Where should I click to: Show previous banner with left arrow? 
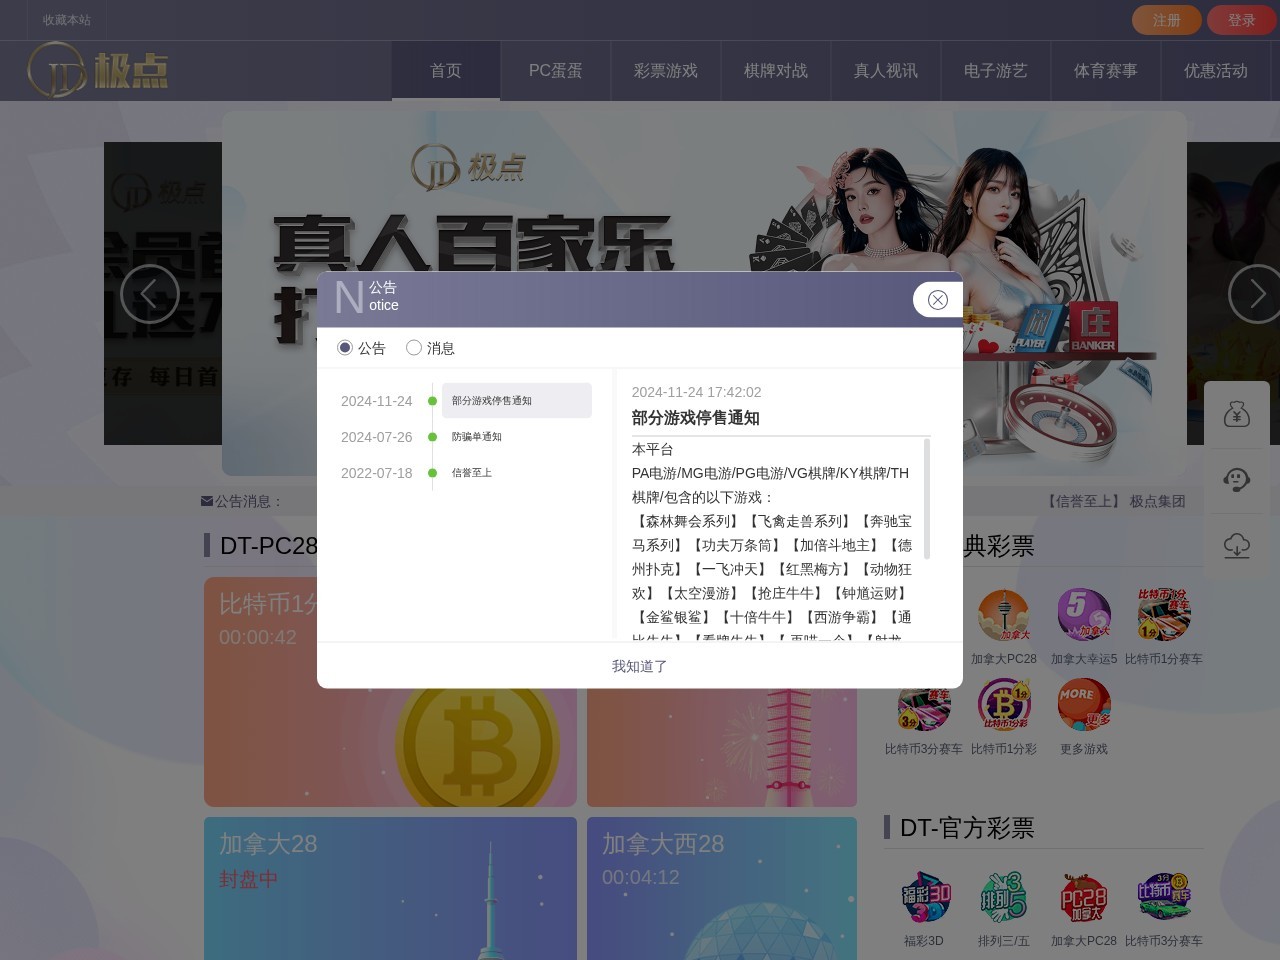click(x=150, y=294)
